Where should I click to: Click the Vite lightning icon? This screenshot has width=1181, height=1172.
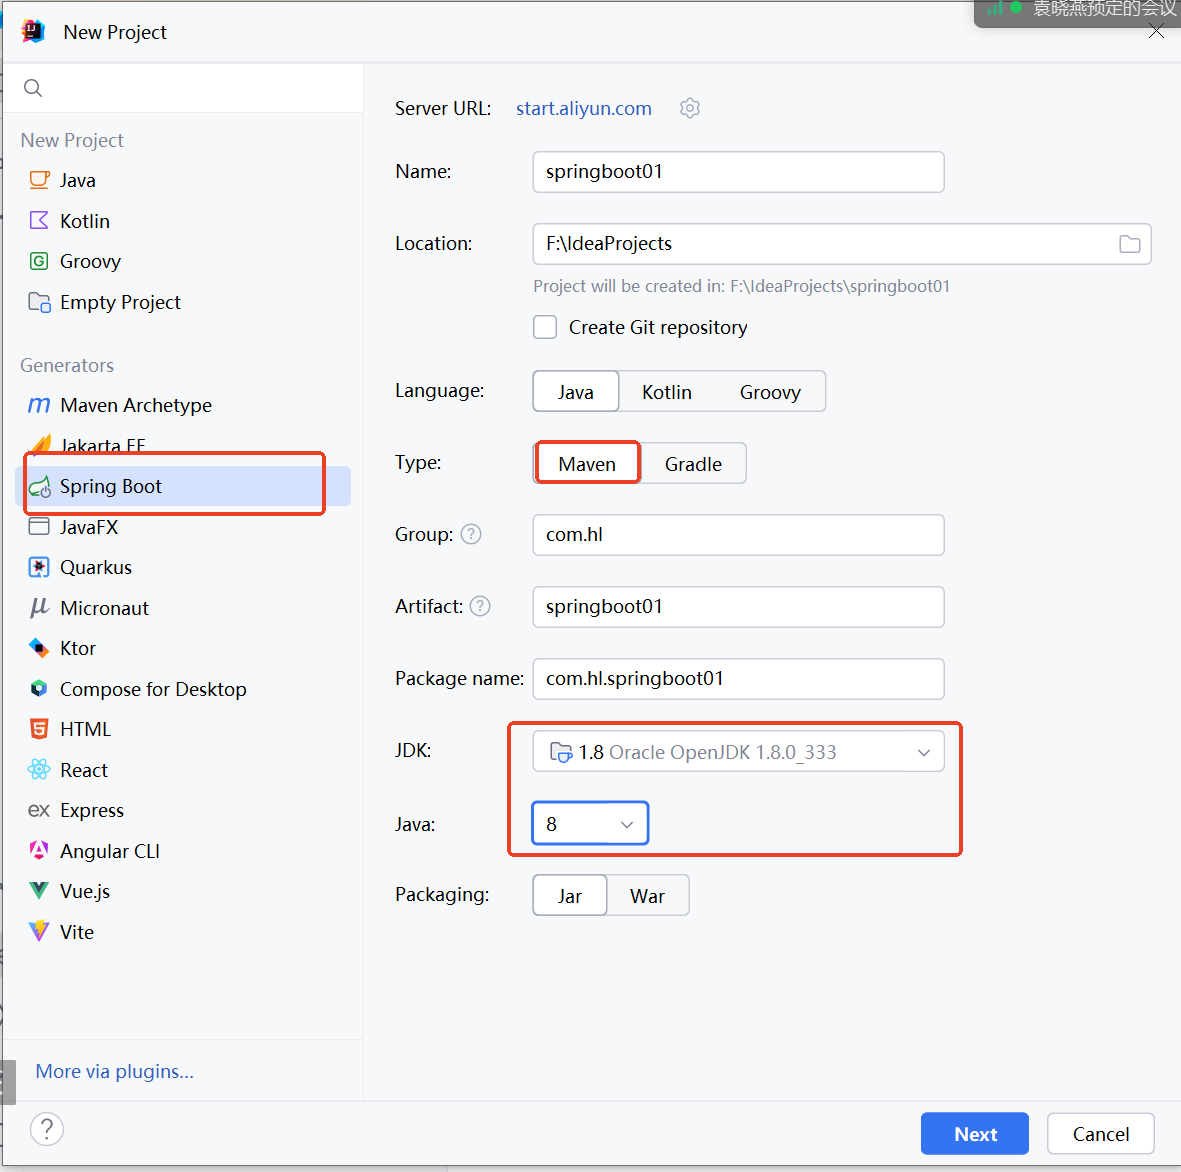click(39, 932)
